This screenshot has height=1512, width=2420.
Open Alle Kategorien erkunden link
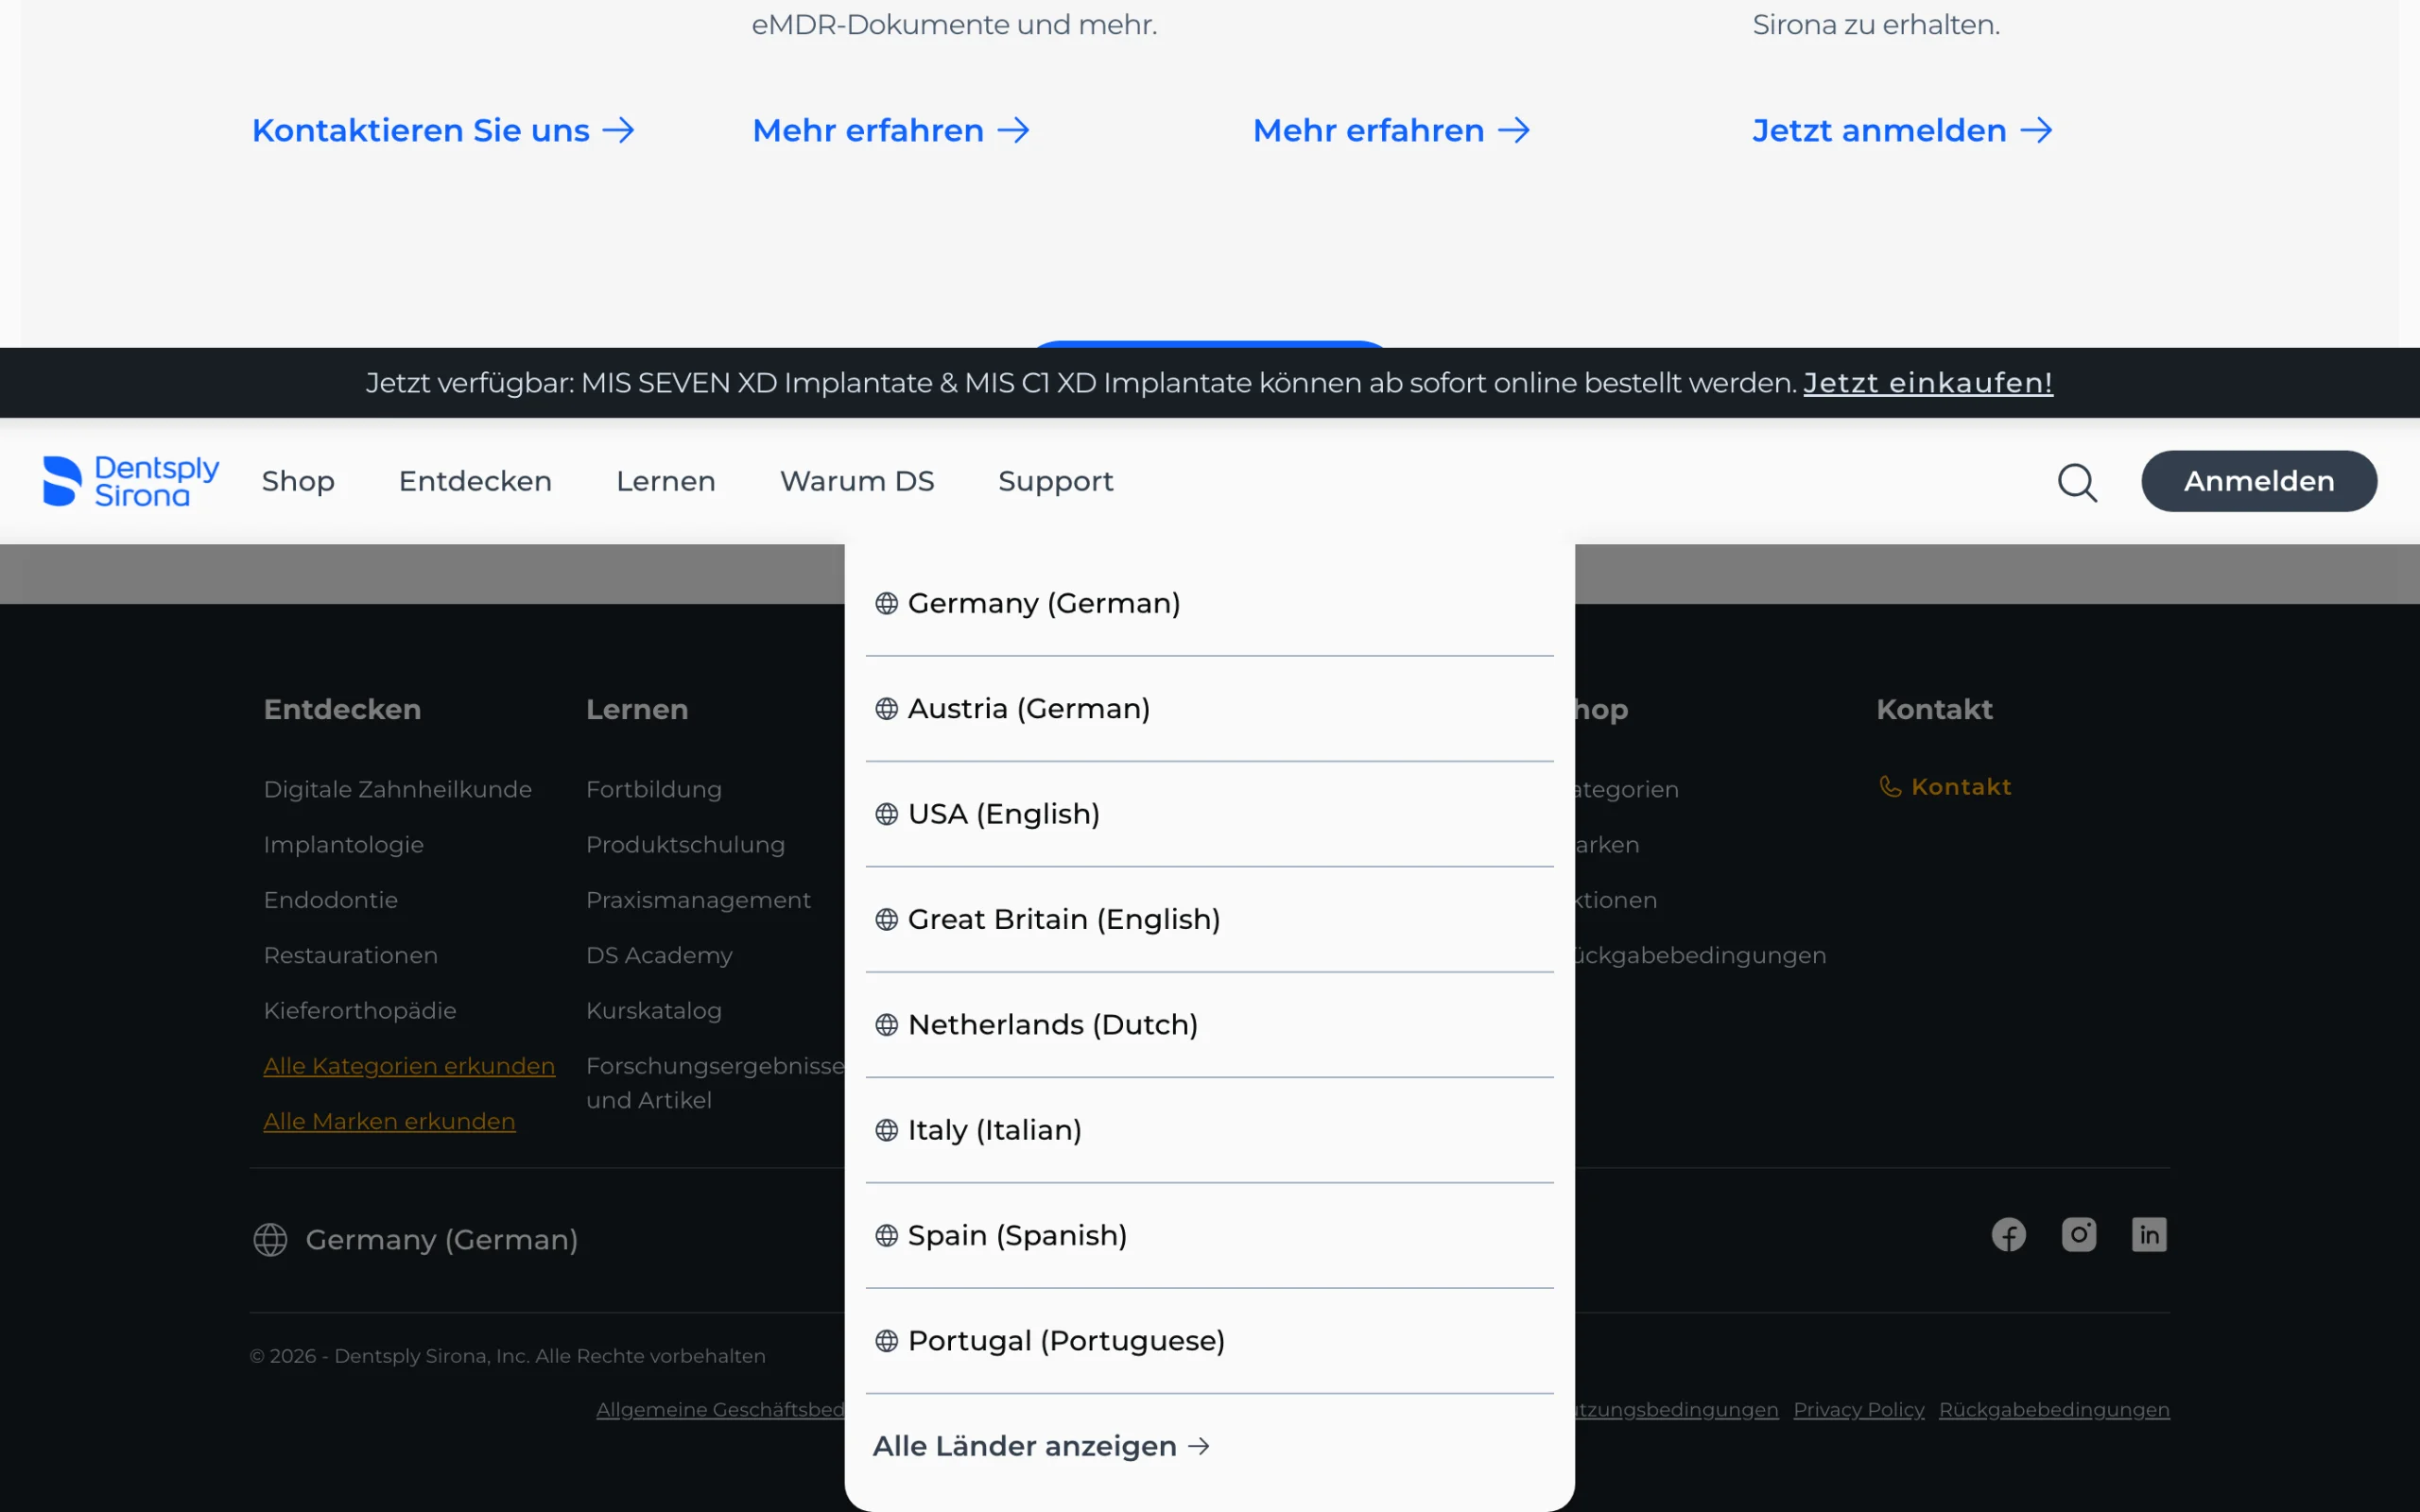tap(409, 1066)
